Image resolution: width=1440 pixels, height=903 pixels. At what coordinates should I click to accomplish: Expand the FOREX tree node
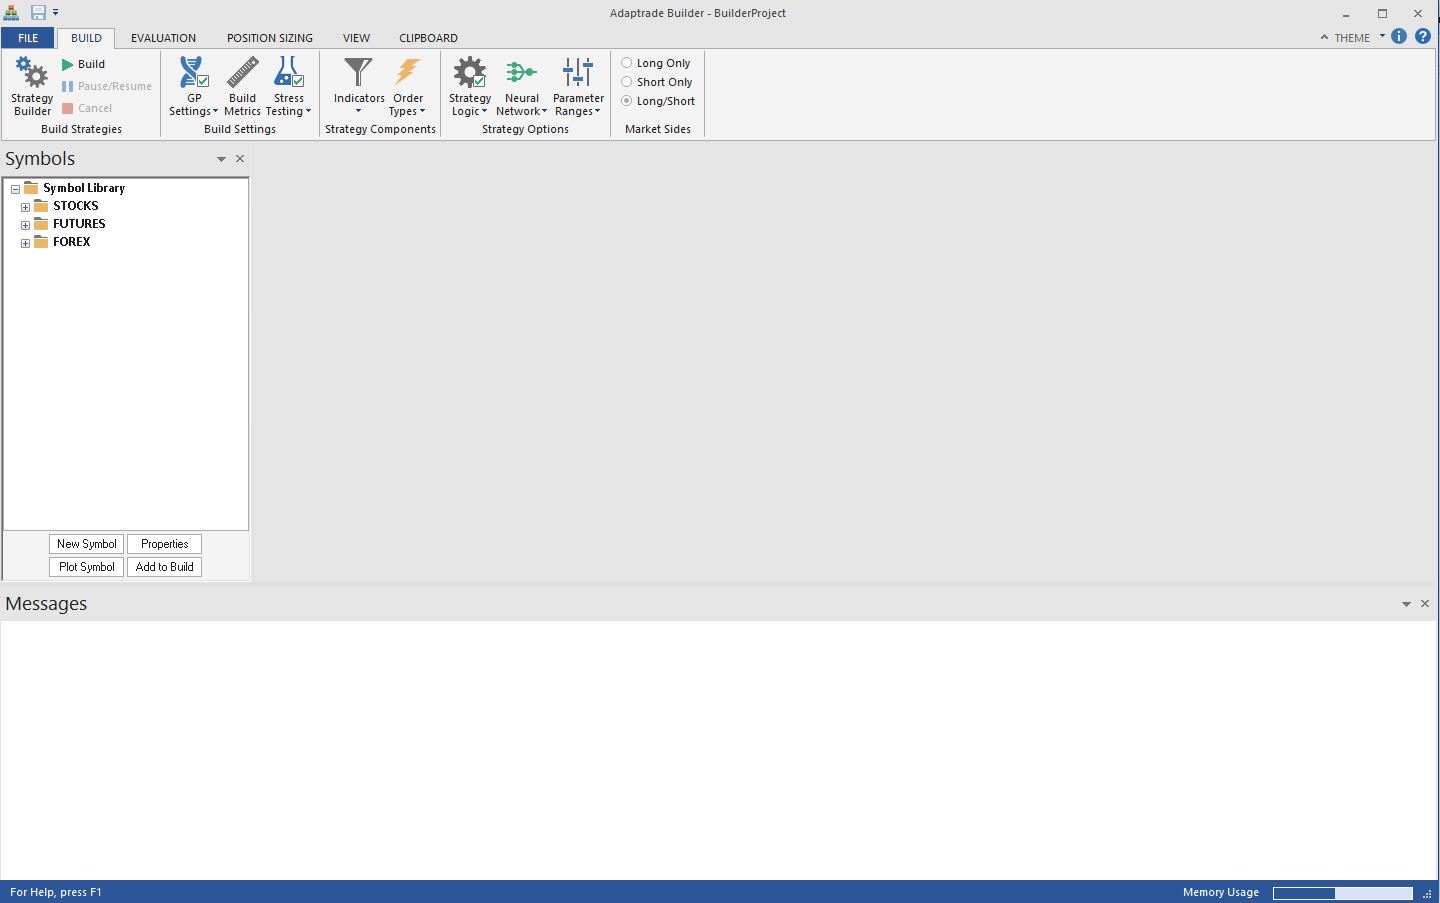(x=25, y=243)
